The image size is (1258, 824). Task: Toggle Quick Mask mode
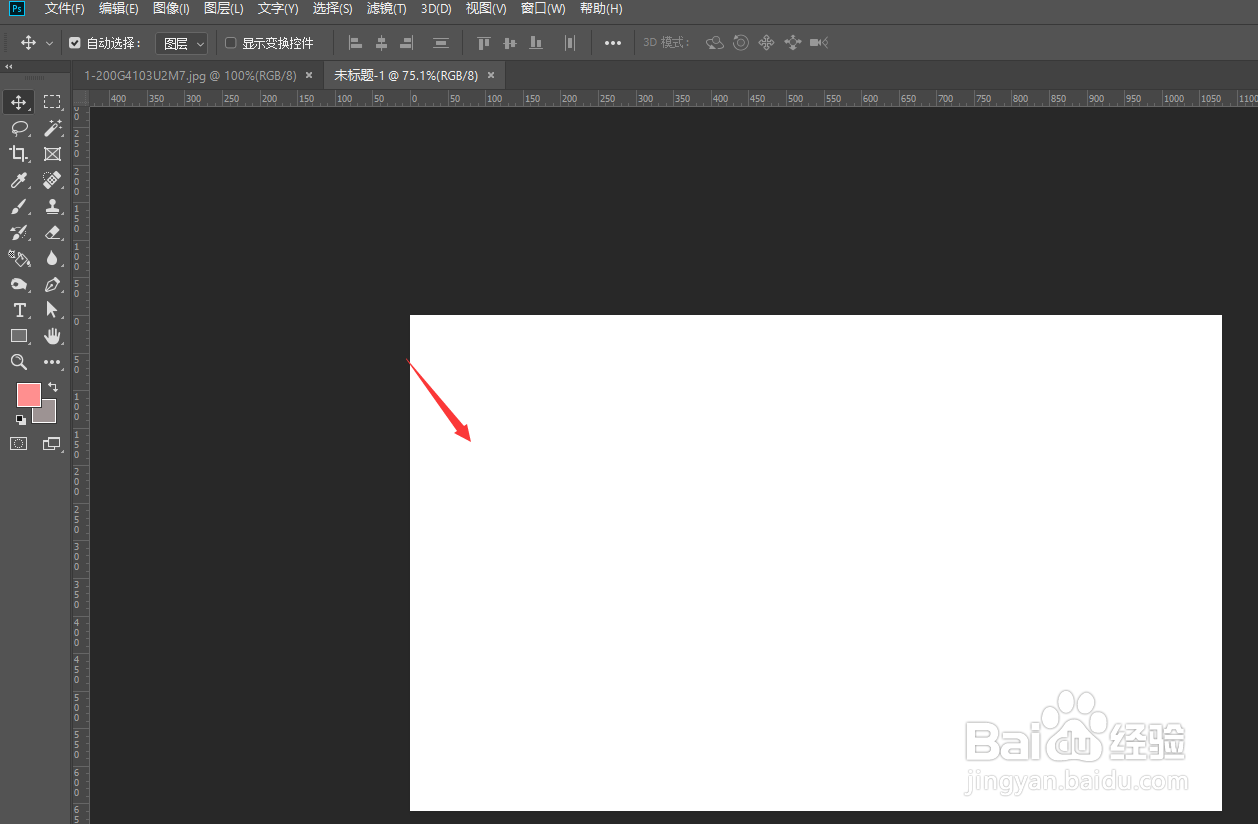coord(19,443)
